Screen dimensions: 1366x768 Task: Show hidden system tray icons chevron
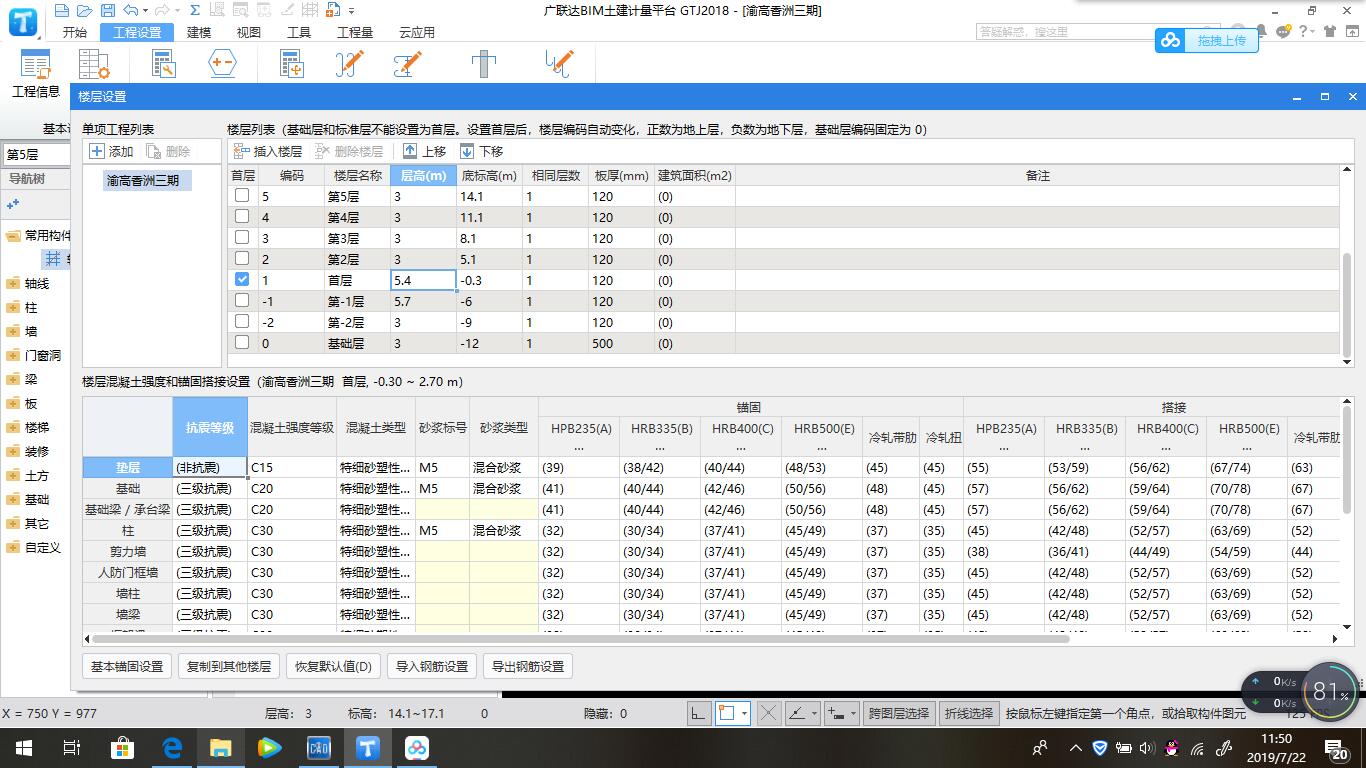1076,747
